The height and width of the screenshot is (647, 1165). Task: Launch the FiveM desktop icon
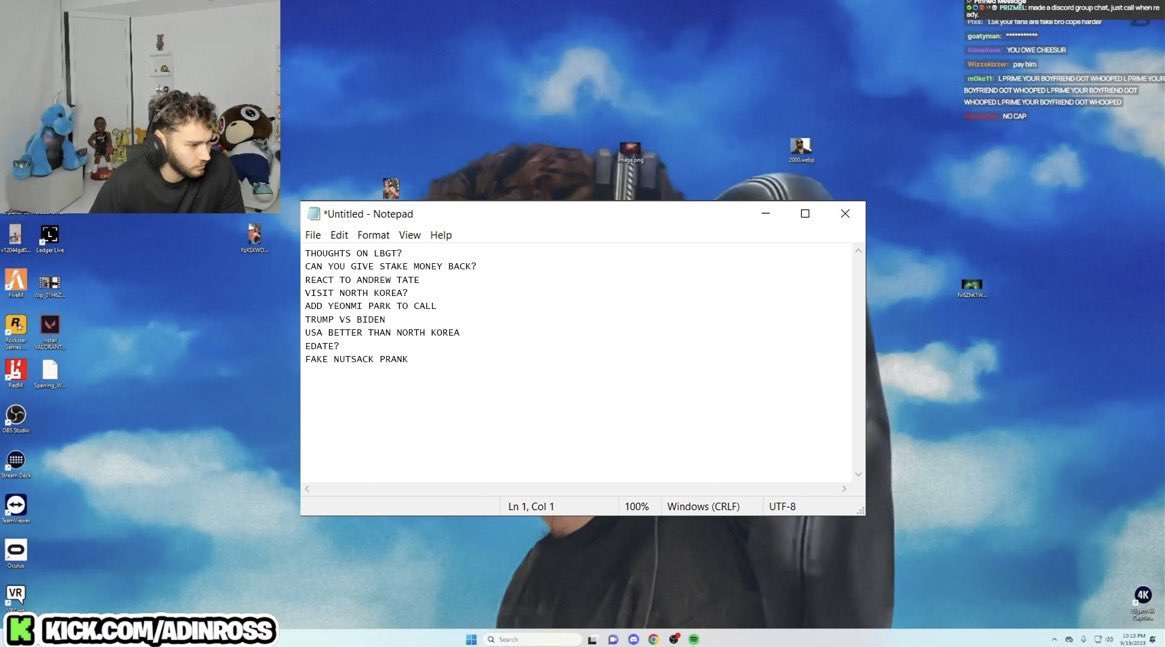click(16, 284)
